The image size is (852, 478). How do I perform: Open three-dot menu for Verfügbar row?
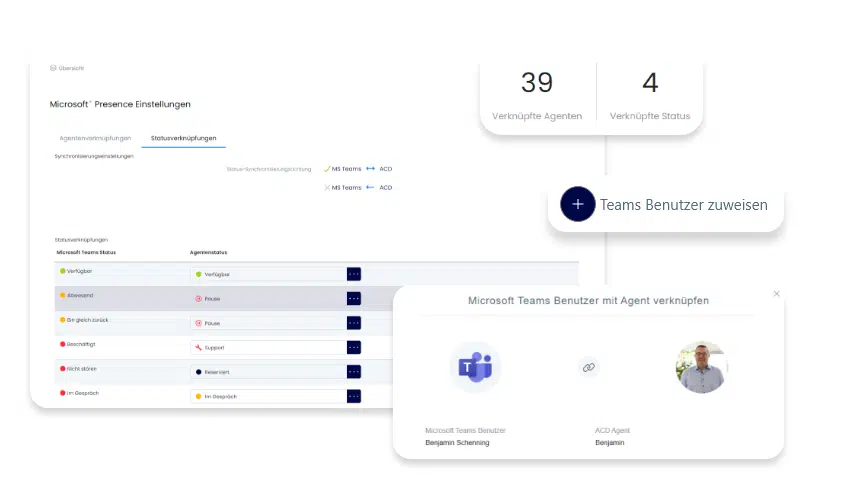(353, 274)
